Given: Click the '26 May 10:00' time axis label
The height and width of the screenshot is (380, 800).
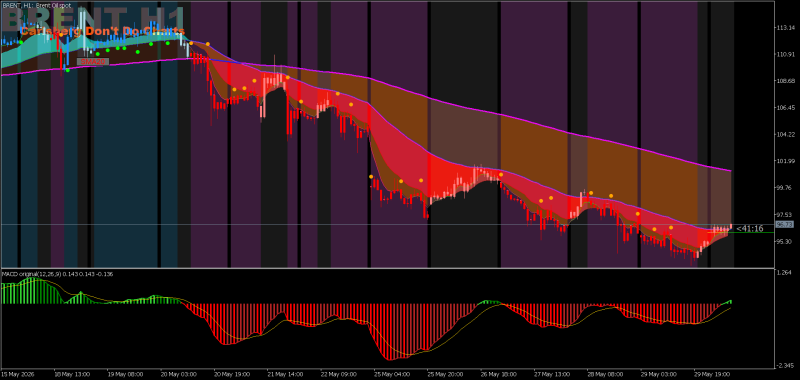Looking at the screenshot, I should (497, 373).
